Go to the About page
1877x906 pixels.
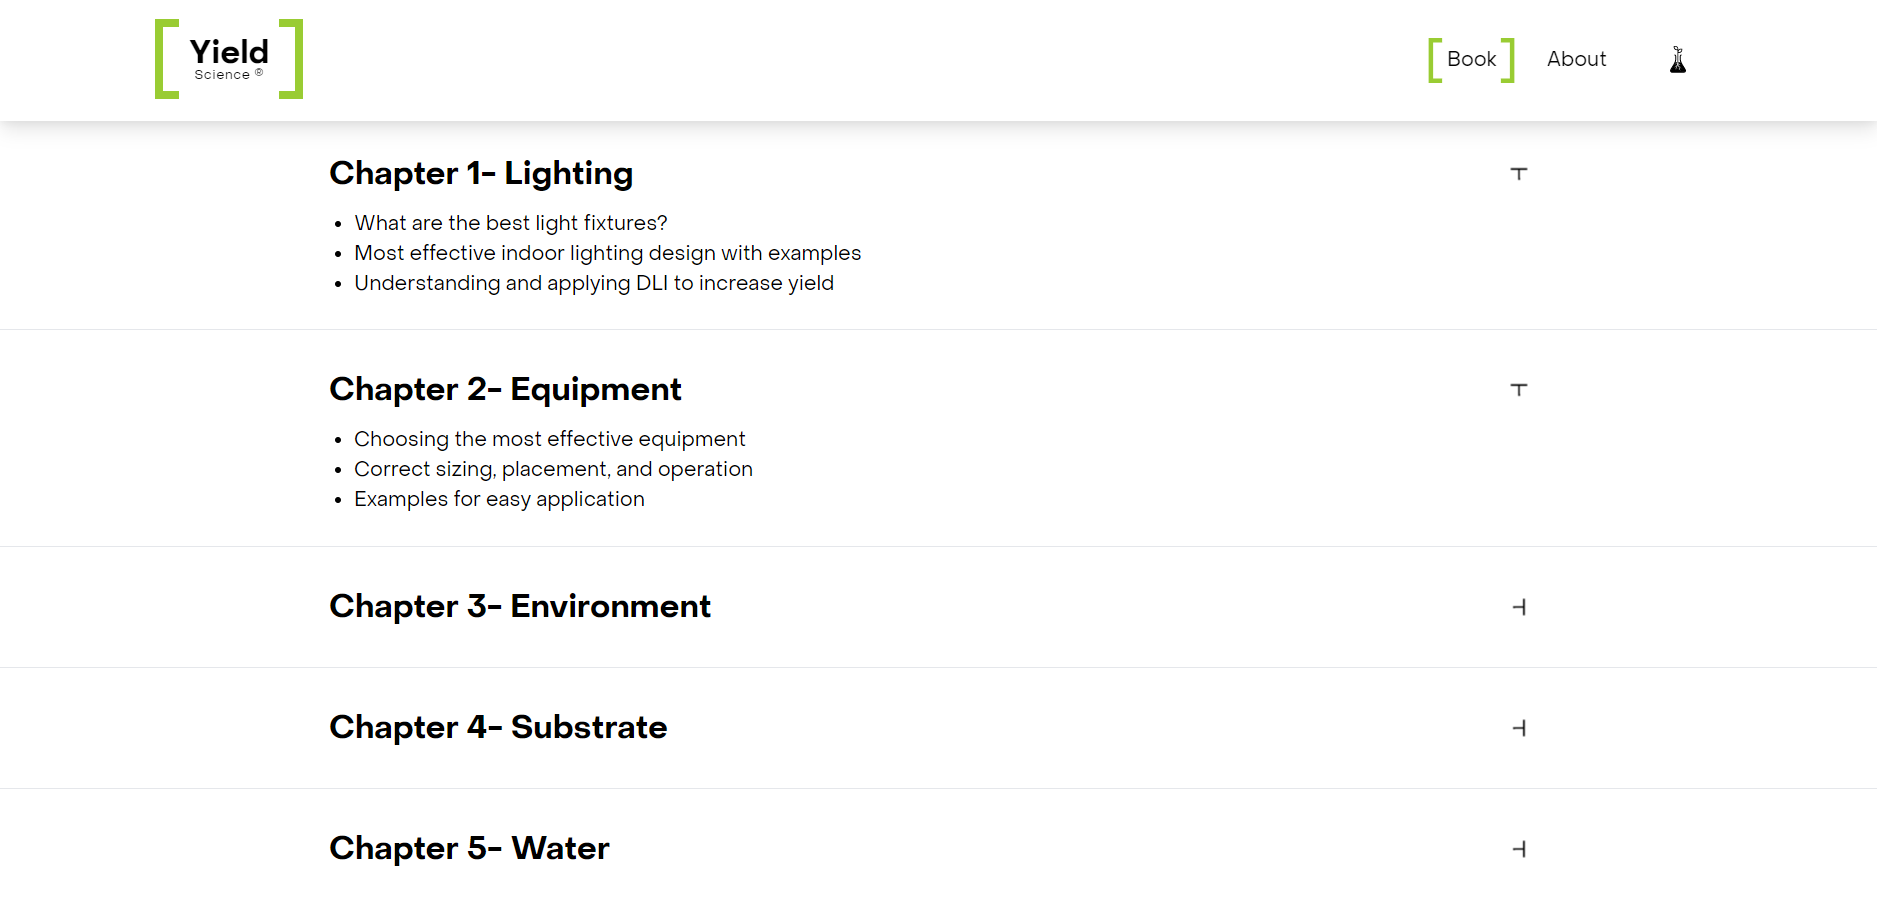(1576, 59)
